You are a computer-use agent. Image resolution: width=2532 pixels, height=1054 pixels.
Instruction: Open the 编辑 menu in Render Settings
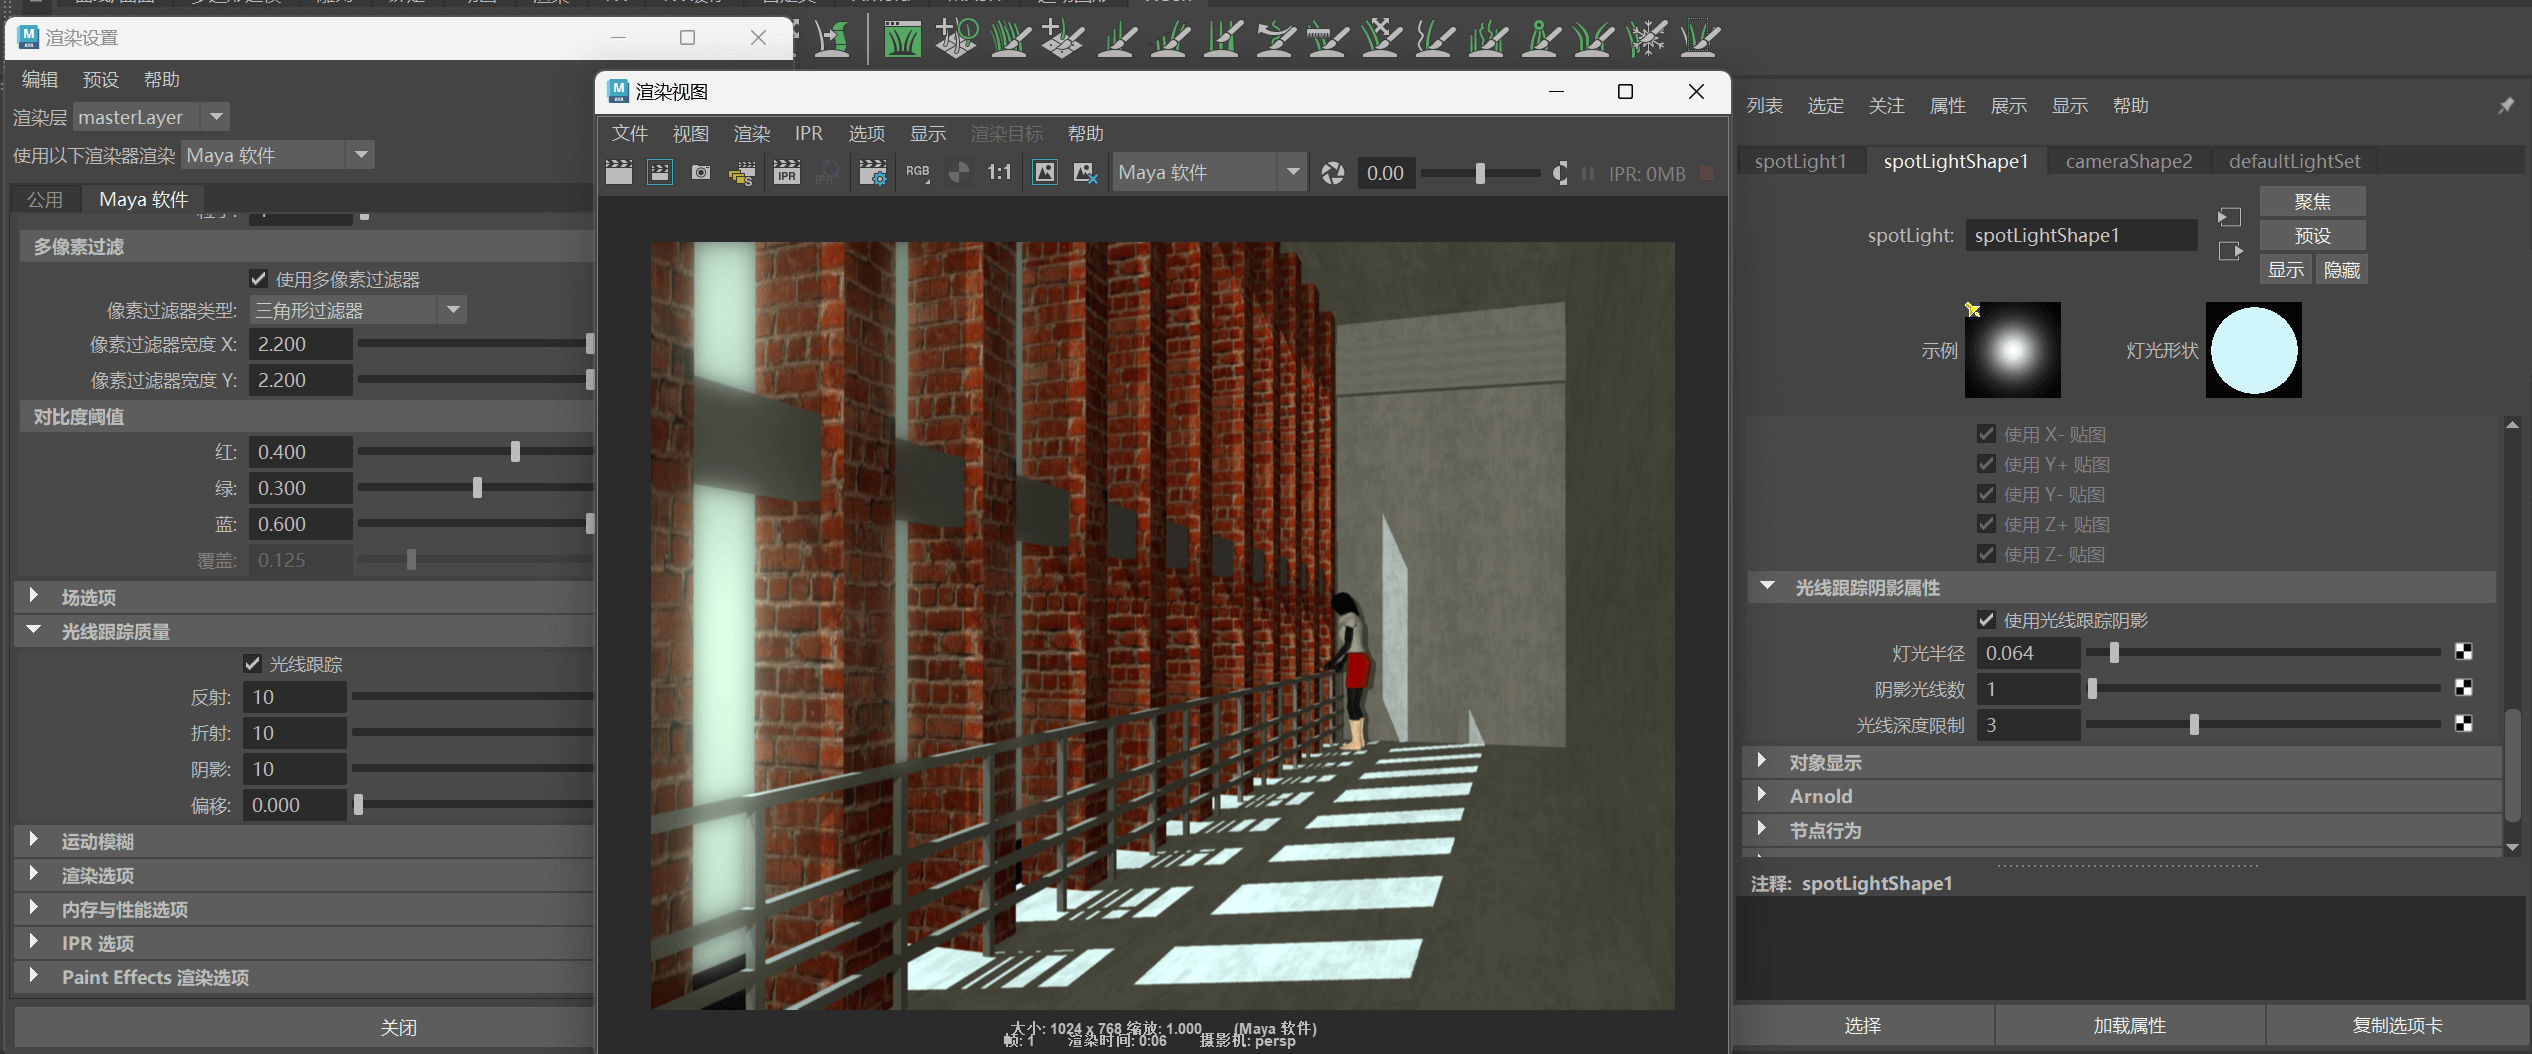[40, 80]
